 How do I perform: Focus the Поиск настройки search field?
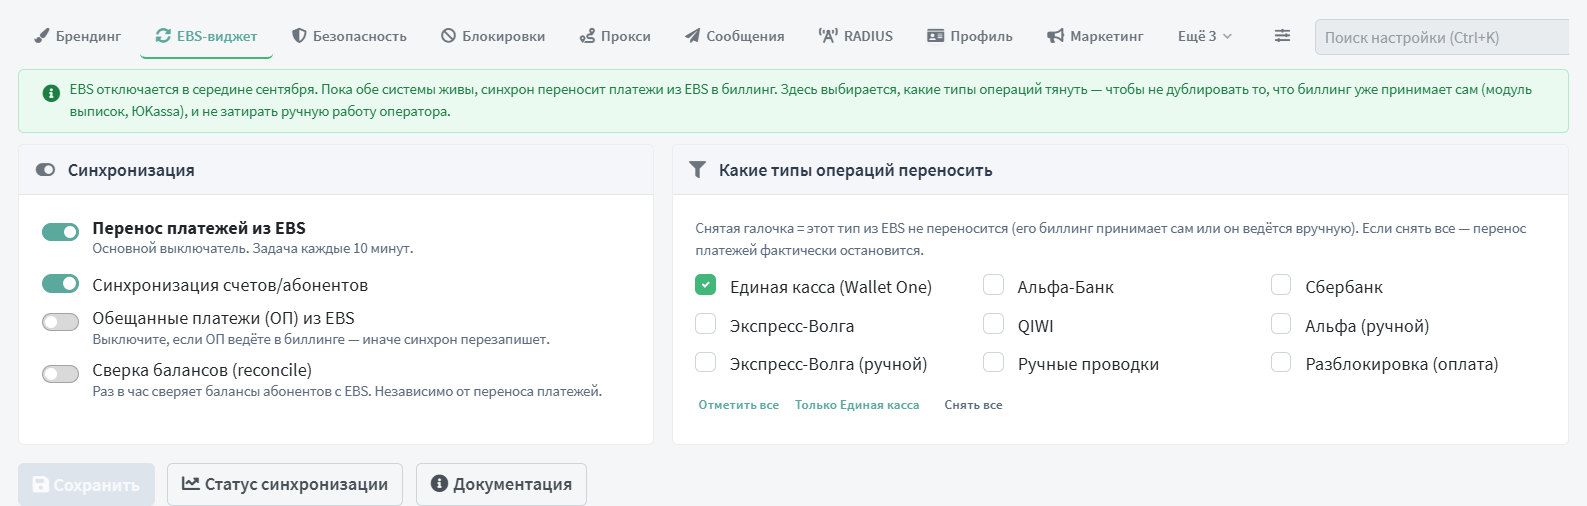pos(1442,37)
